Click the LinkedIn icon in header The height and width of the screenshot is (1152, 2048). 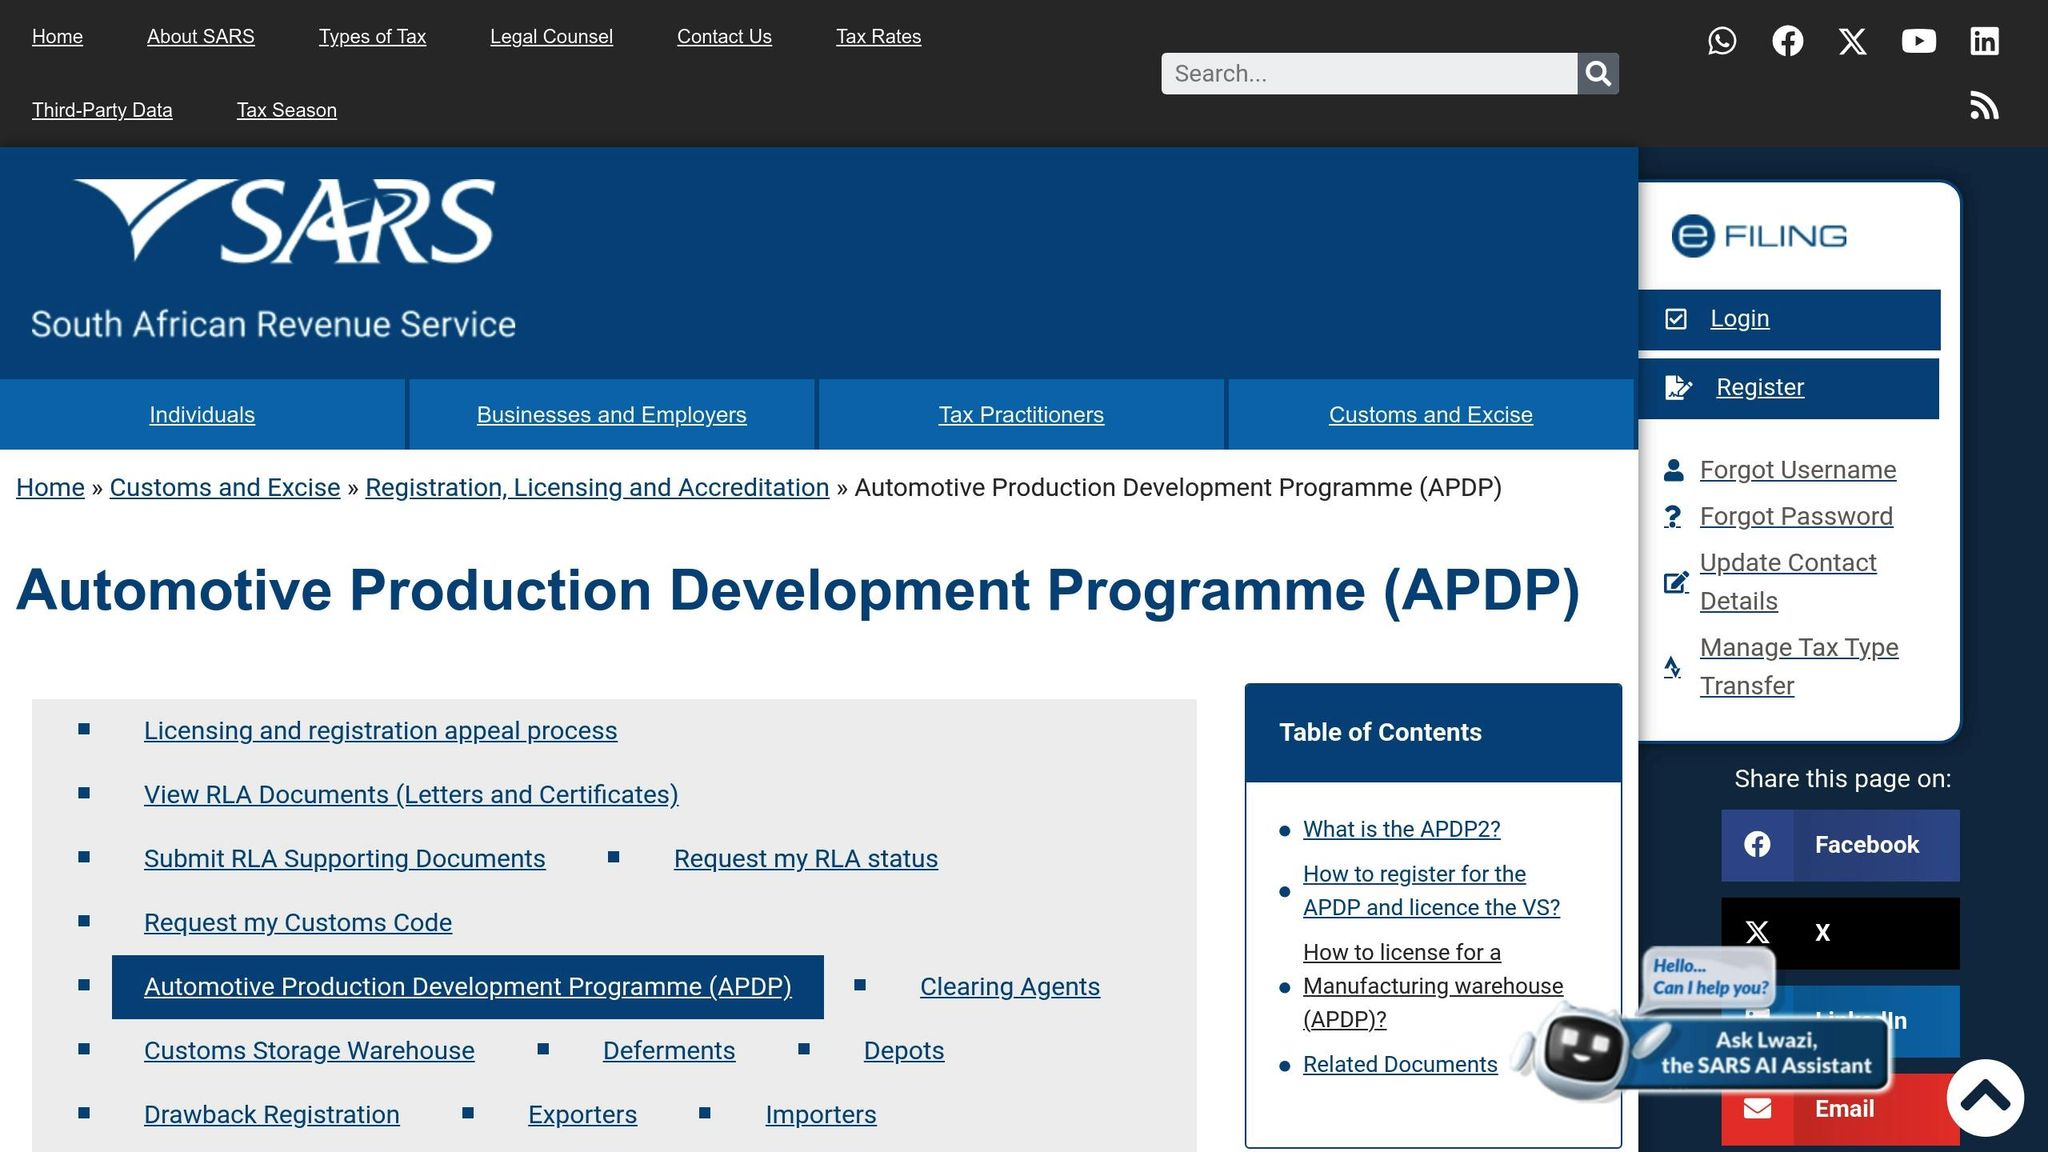[x=1984, y=41]
